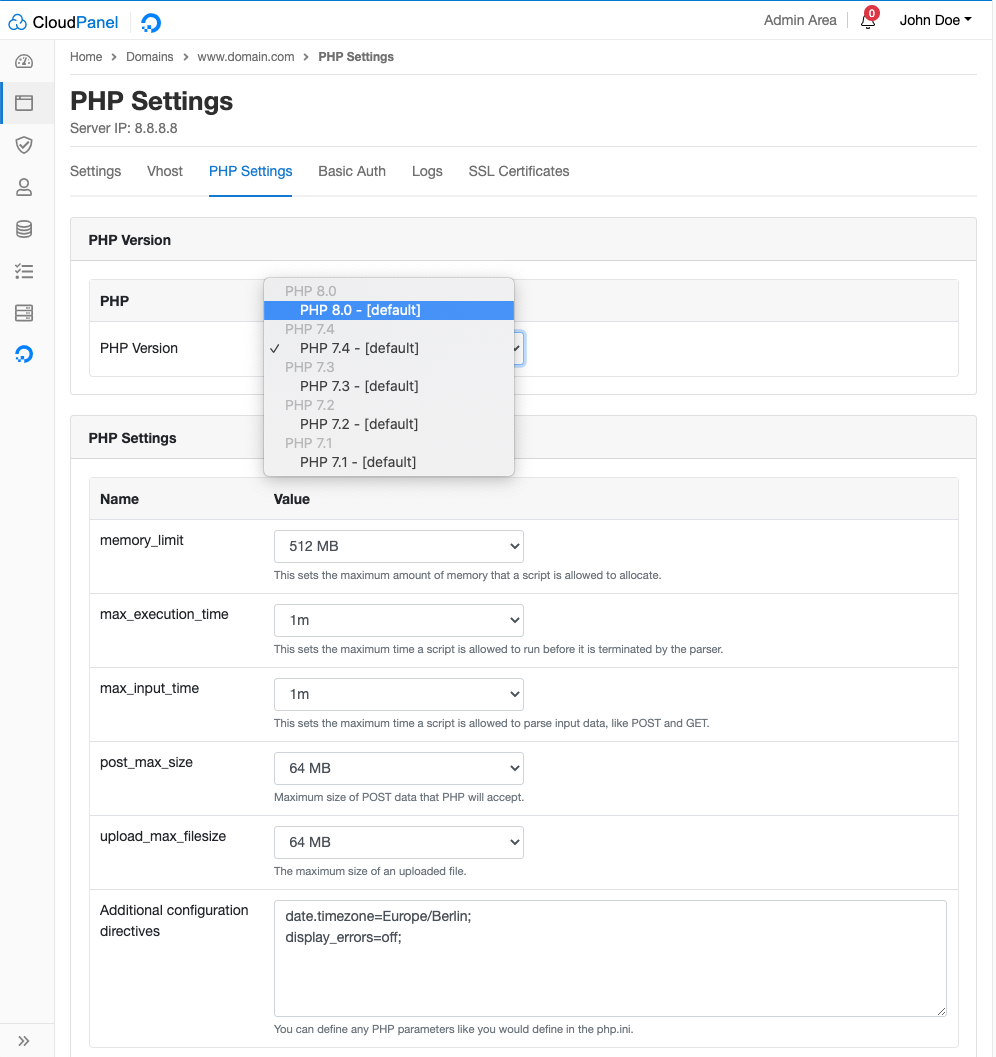Open the notifications bell
Screen dimensions: 996x1057
pos(868,21)
